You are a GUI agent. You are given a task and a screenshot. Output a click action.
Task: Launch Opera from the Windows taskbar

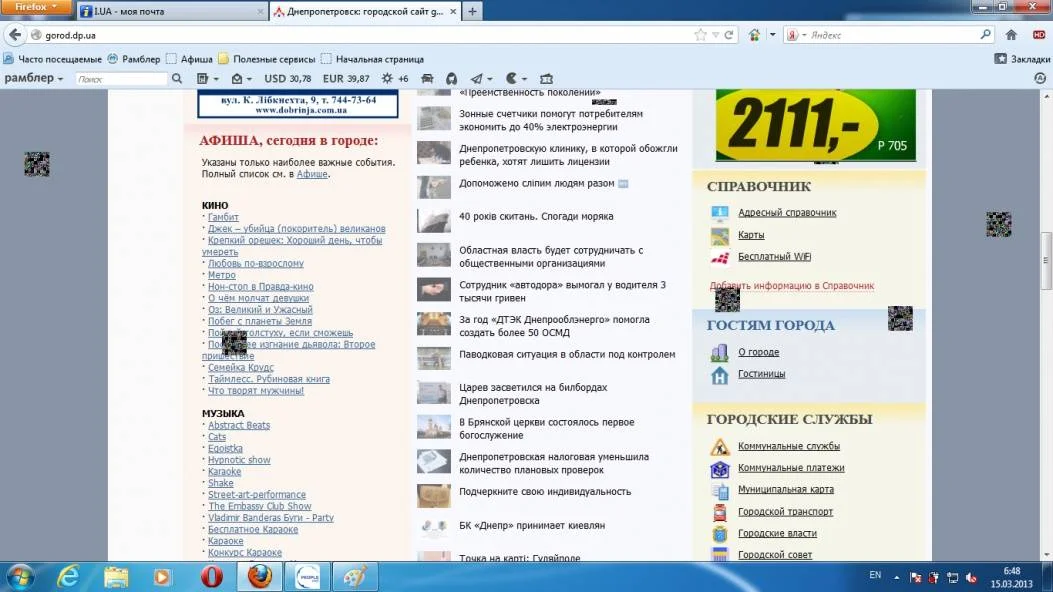coord(211,577)
